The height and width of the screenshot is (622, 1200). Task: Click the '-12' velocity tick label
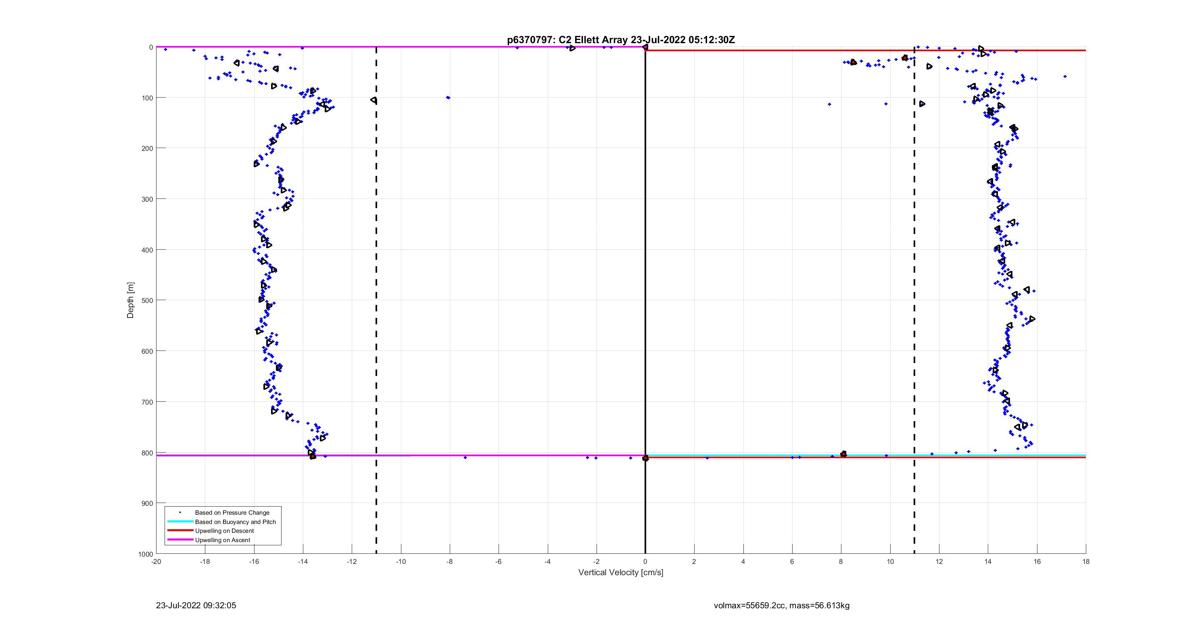tap(352, 561)
